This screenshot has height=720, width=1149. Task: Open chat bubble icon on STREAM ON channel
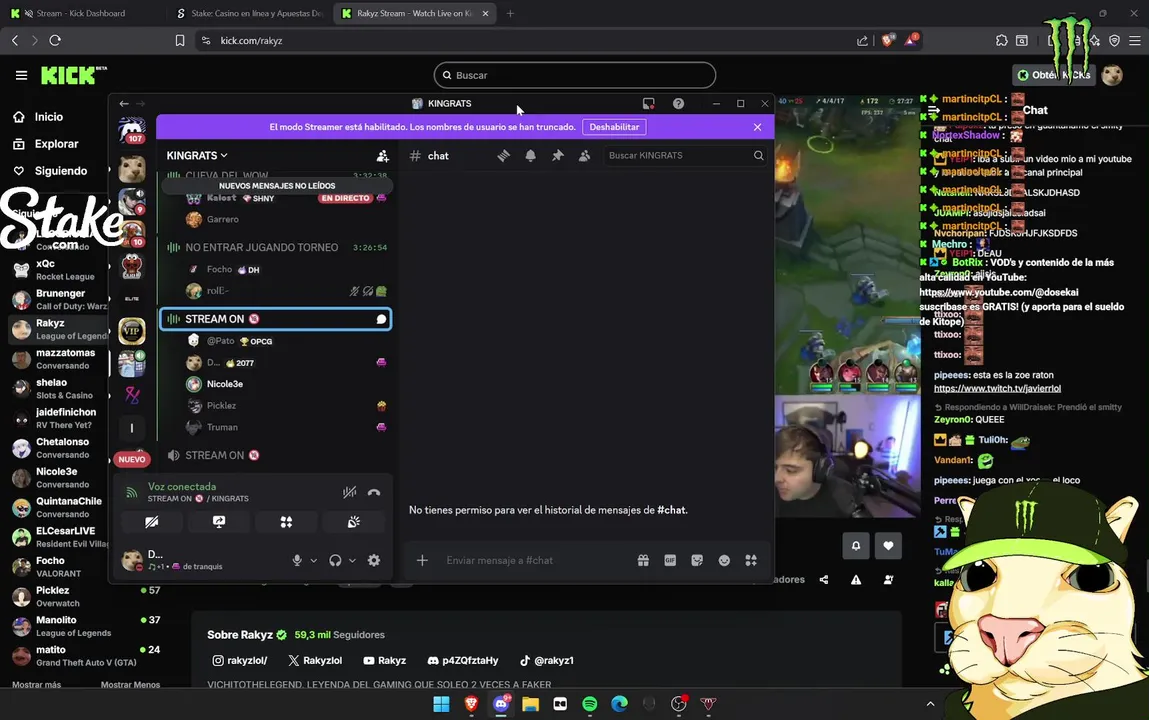[x=381, y=319]
